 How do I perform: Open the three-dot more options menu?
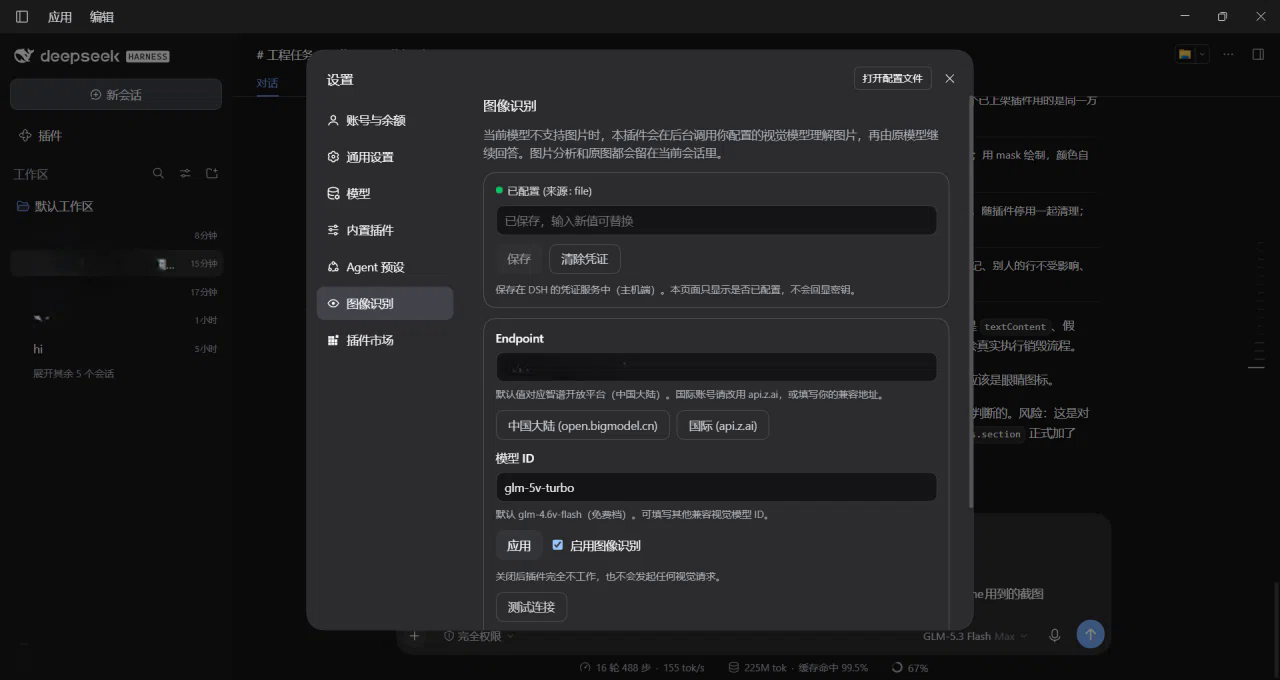tap(1229, 54)
